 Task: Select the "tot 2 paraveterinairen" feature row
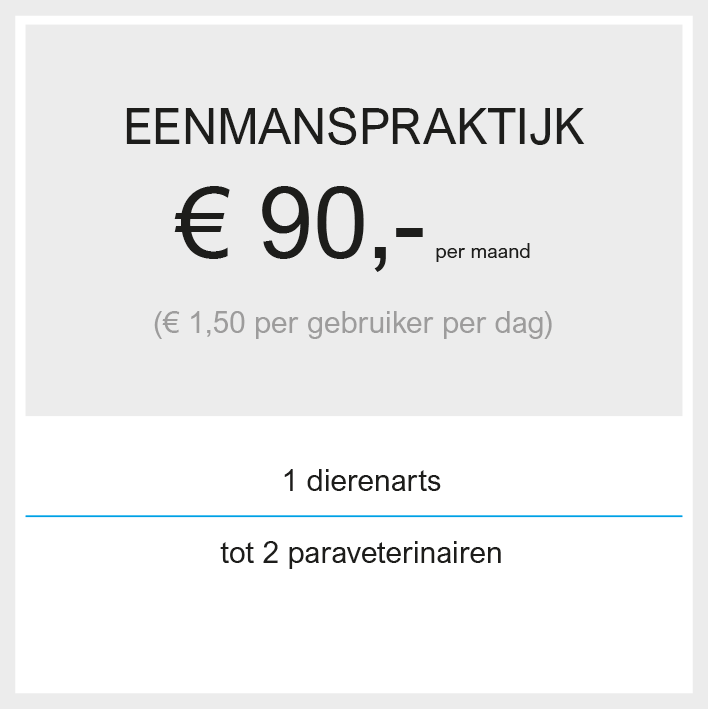tap(354, 553)
